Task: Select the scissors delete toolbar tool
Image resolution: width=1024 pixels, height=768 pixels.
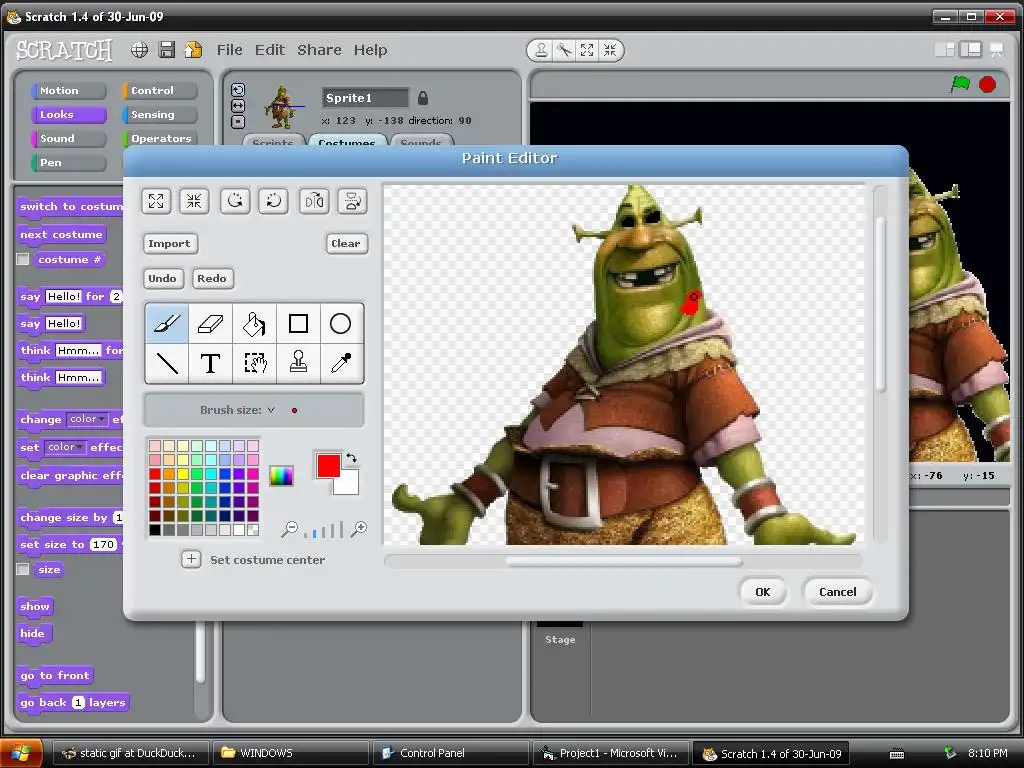Action: (564, 50)
